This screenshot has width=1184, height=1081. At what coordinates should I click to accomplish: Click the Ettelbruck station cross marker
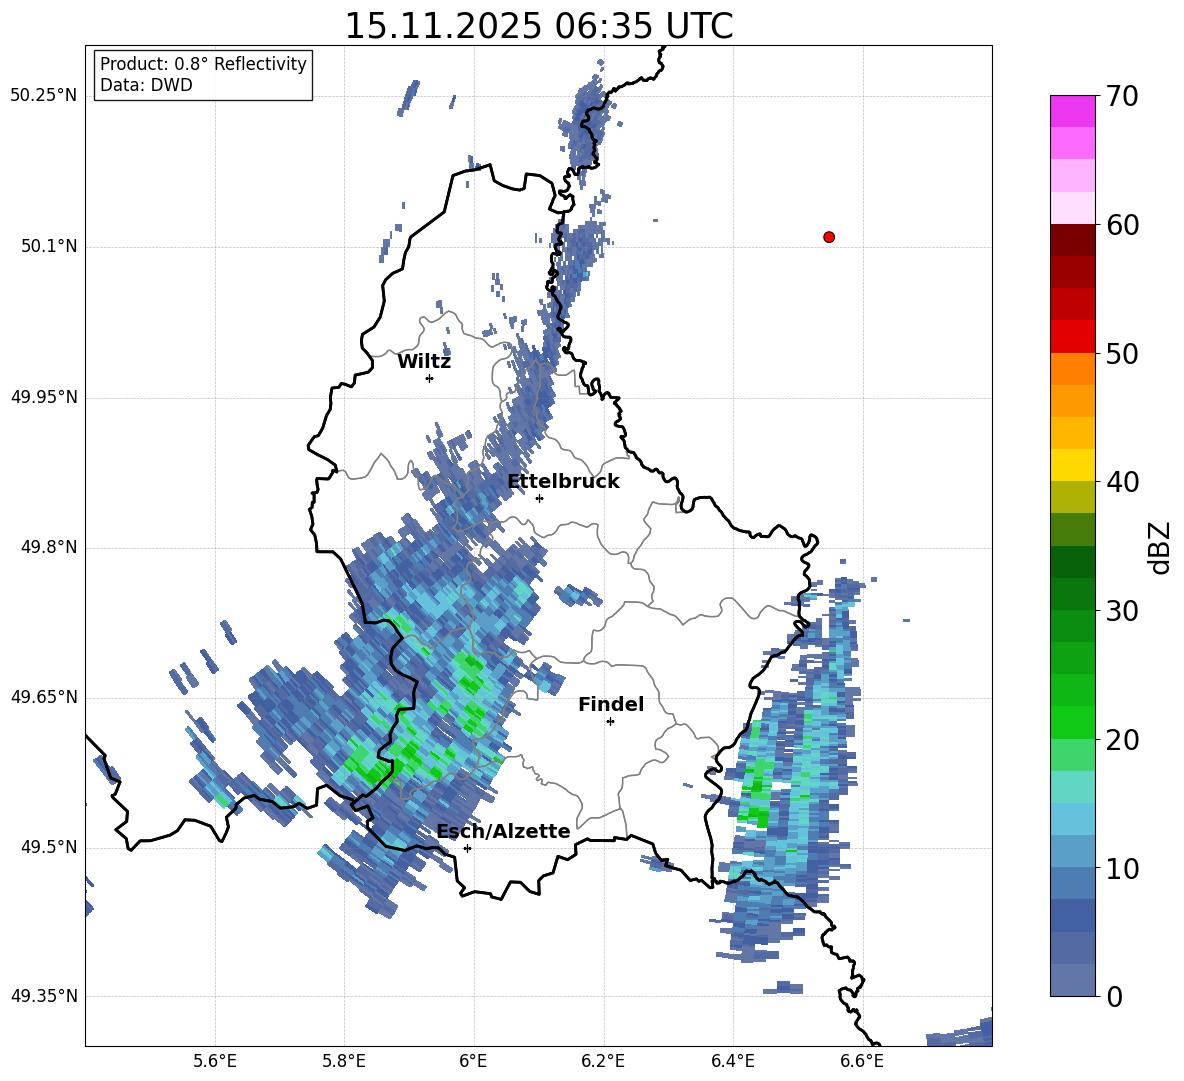pos(539,498)
